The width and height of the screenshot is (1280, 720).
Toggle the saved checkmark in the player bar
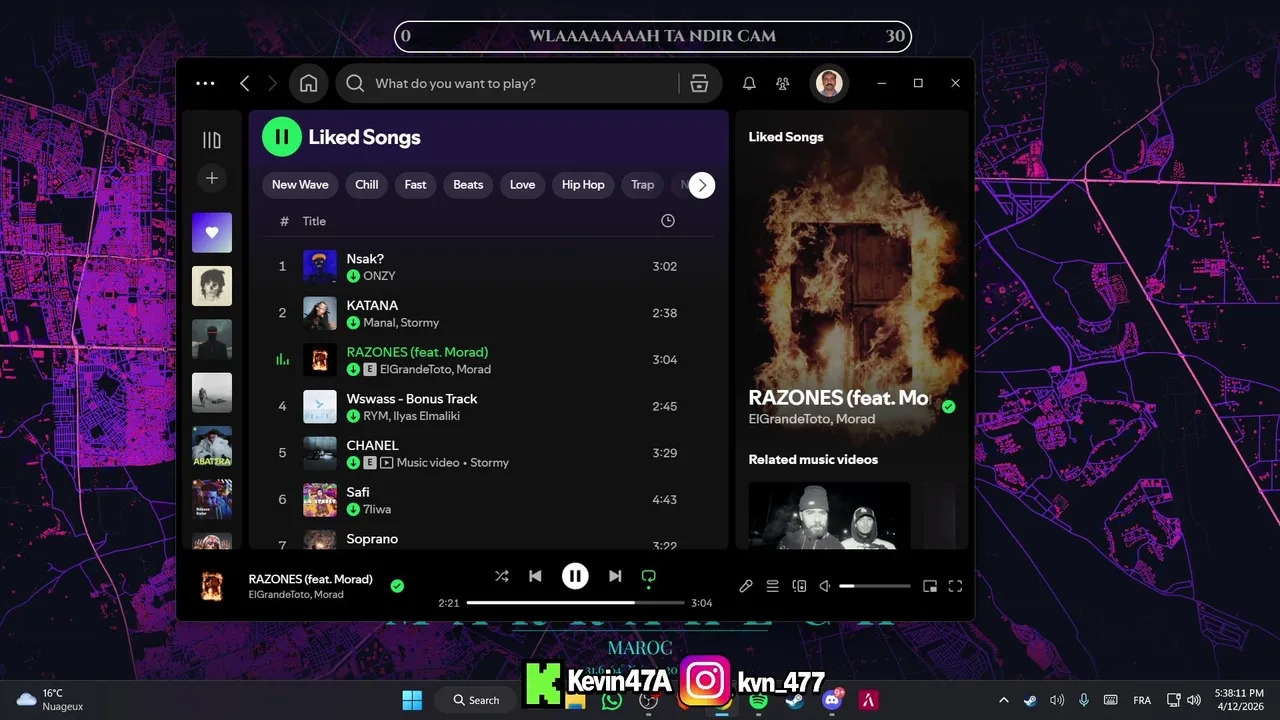pos(397,586)
